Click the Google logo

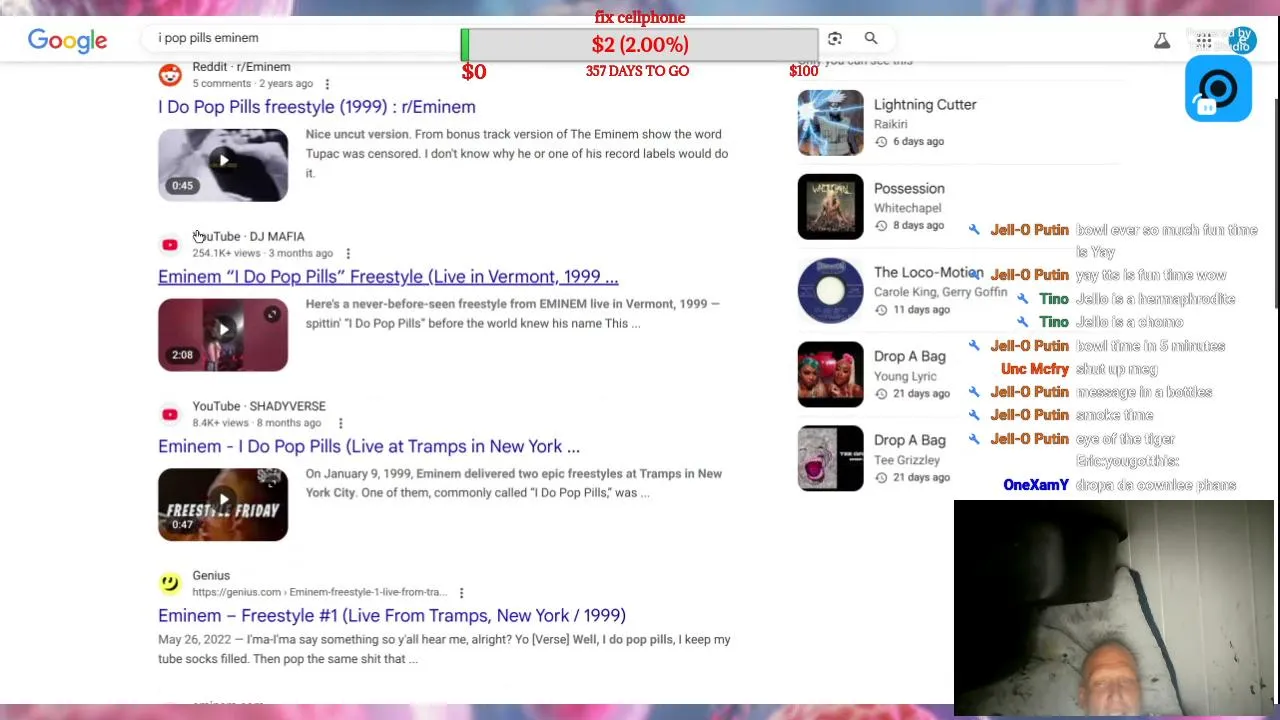[x=67, y=40]
